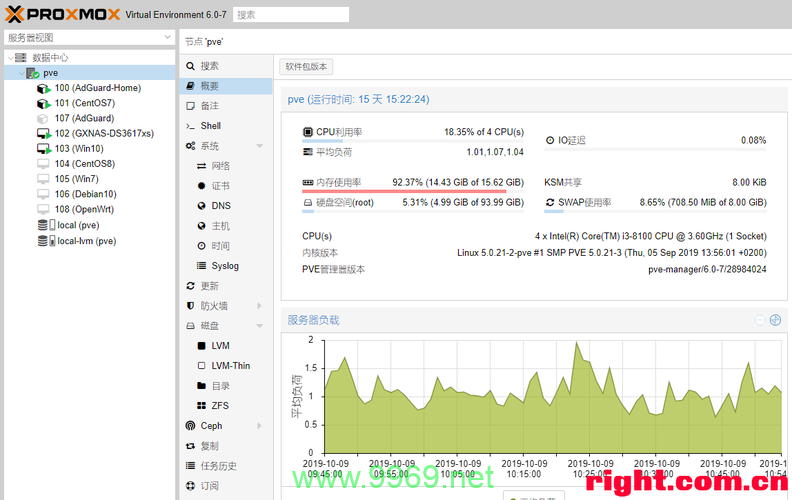Click the 103 (Win10) running VM icon
792x500 pixels.
tap(44, 149)
